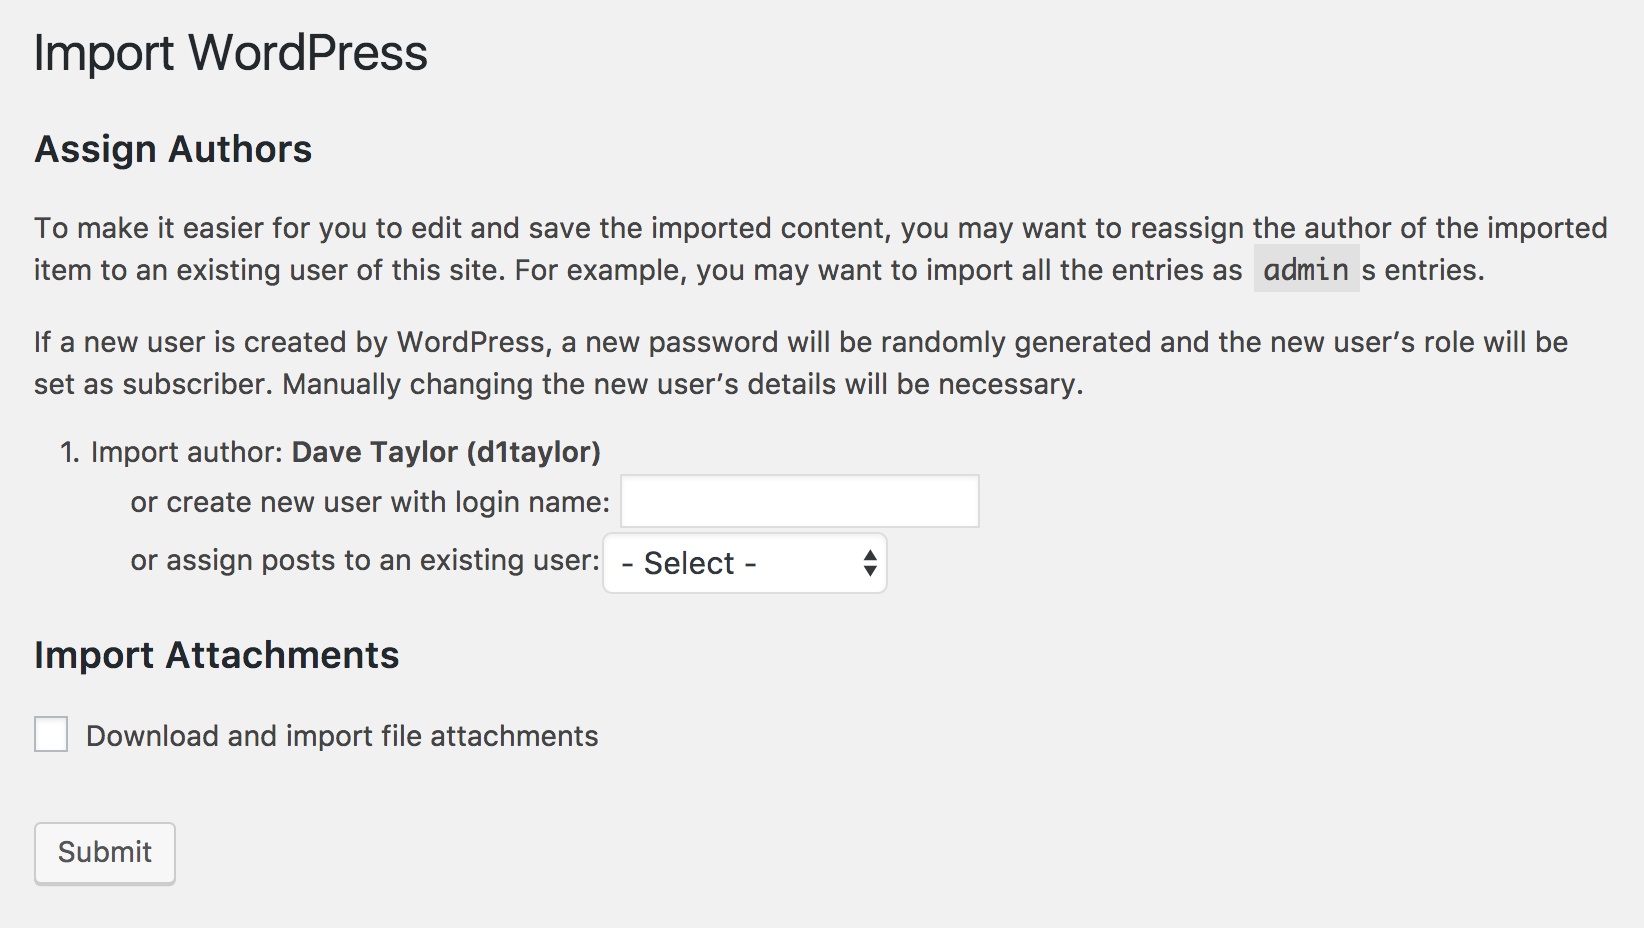Screen dimensions: 1644x928
Task: Click the "or assign posts to an existing user:" label
Action: 365,560
